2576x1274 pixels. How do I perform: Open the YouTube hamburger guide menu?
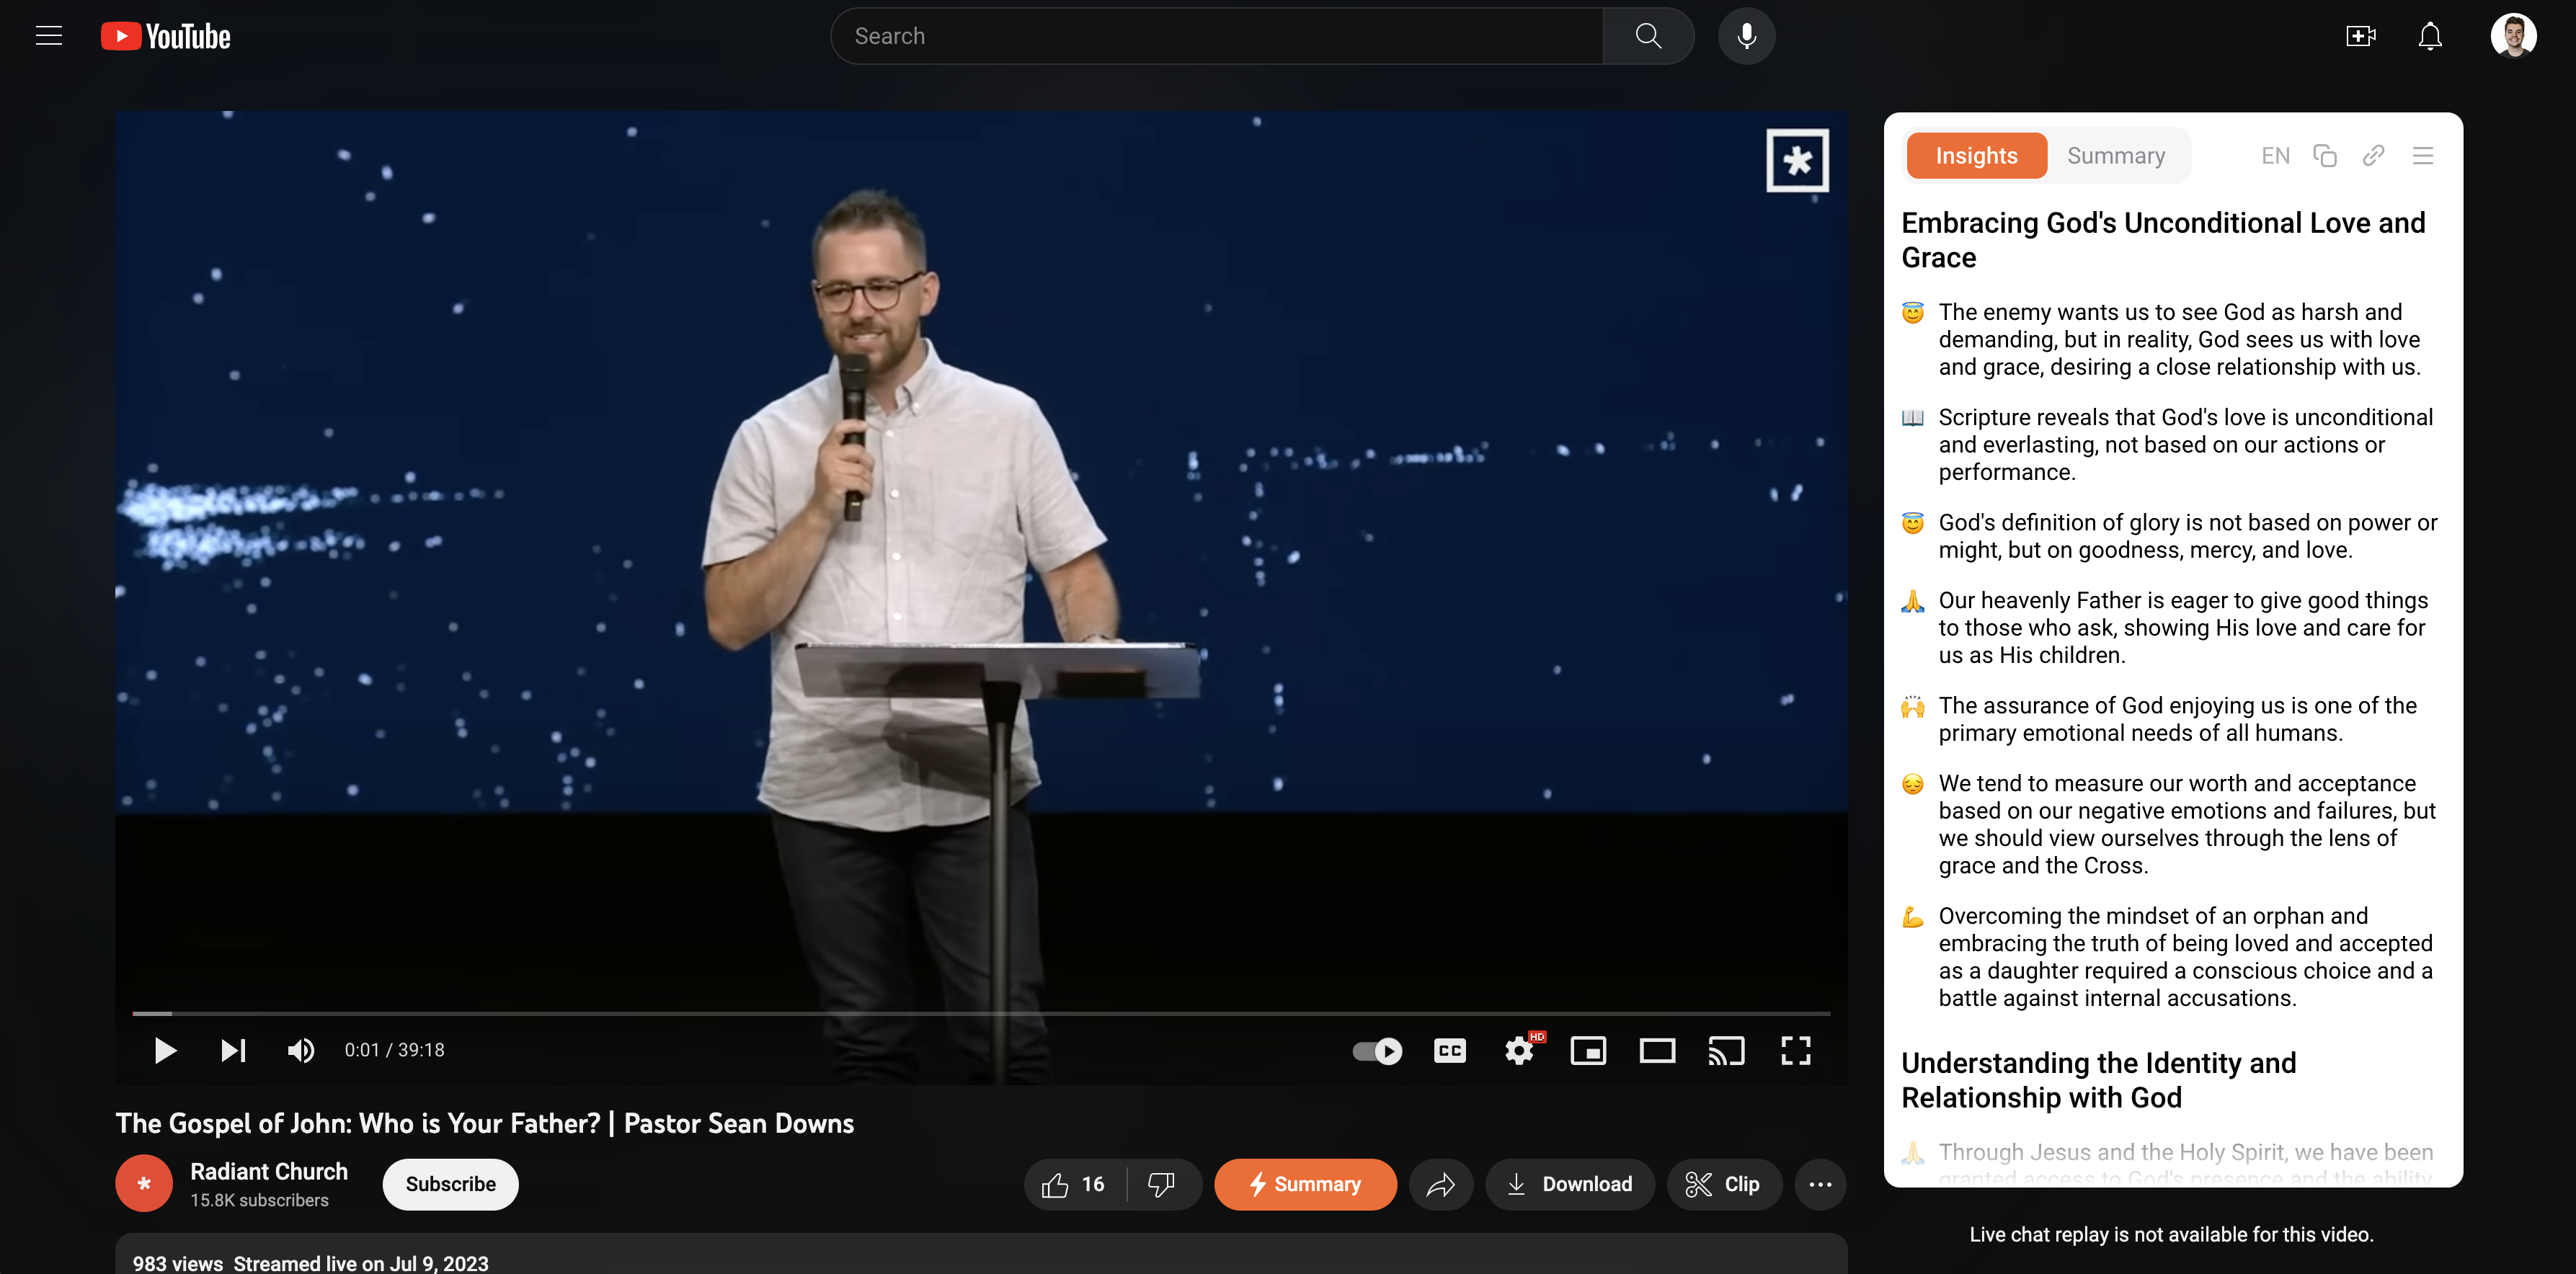point(49,36)
